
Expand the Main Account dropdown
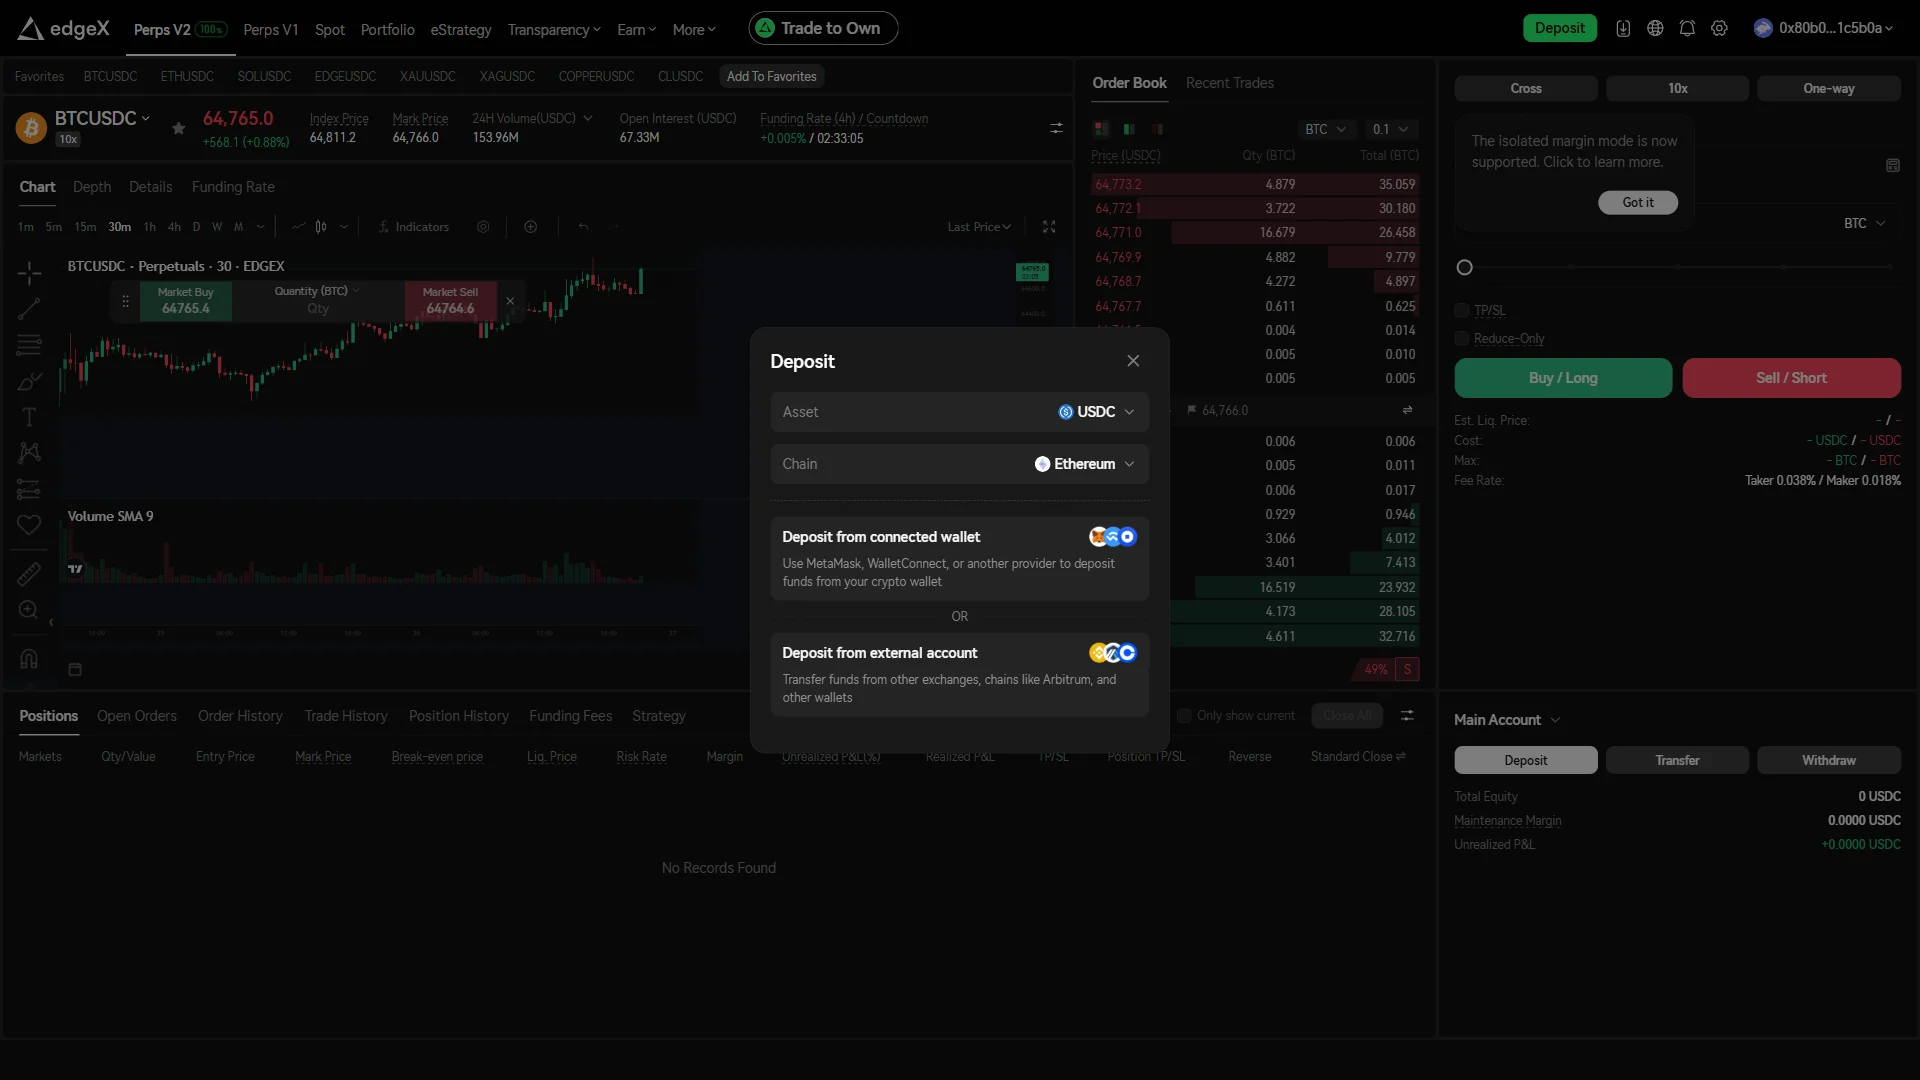pyautogui.click(x=1506, y=720)
